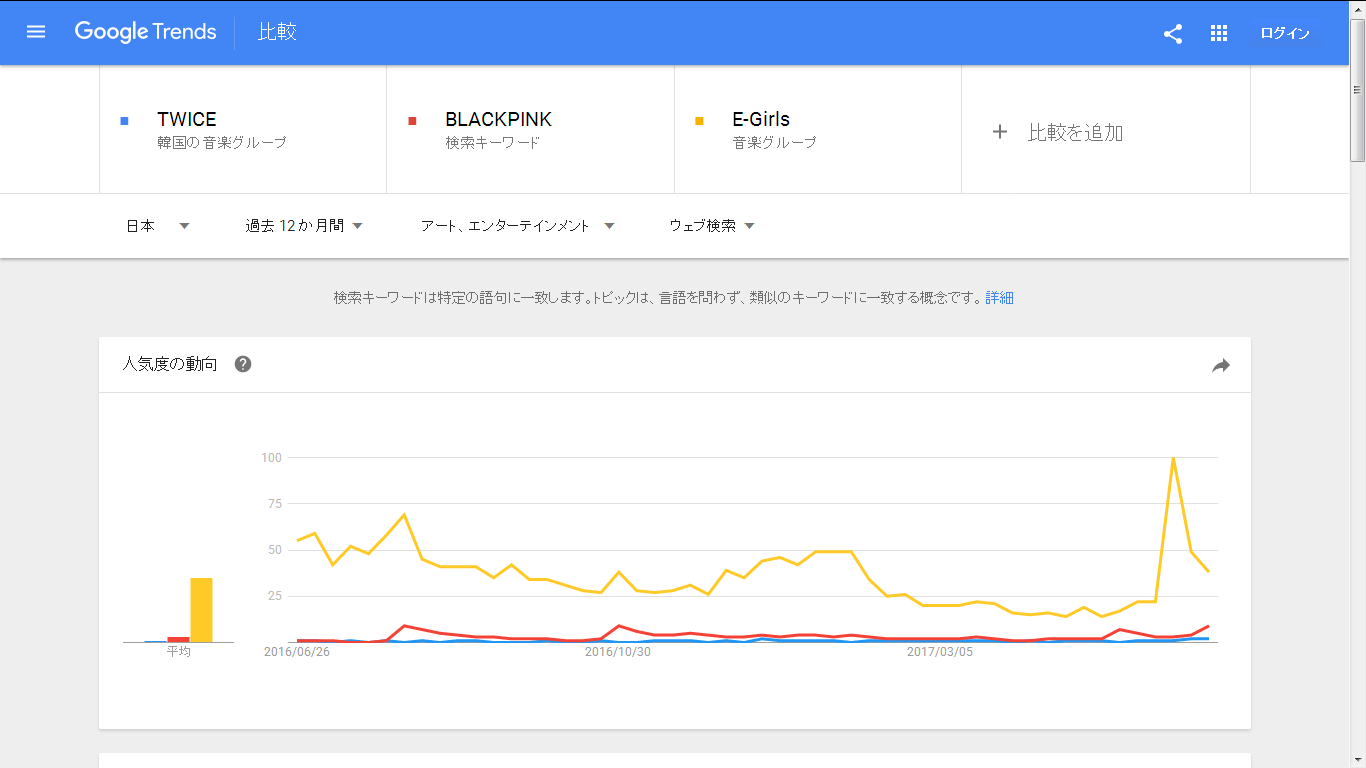
Task: Click the blue TWICE color marker
Action: pos(124,121)
